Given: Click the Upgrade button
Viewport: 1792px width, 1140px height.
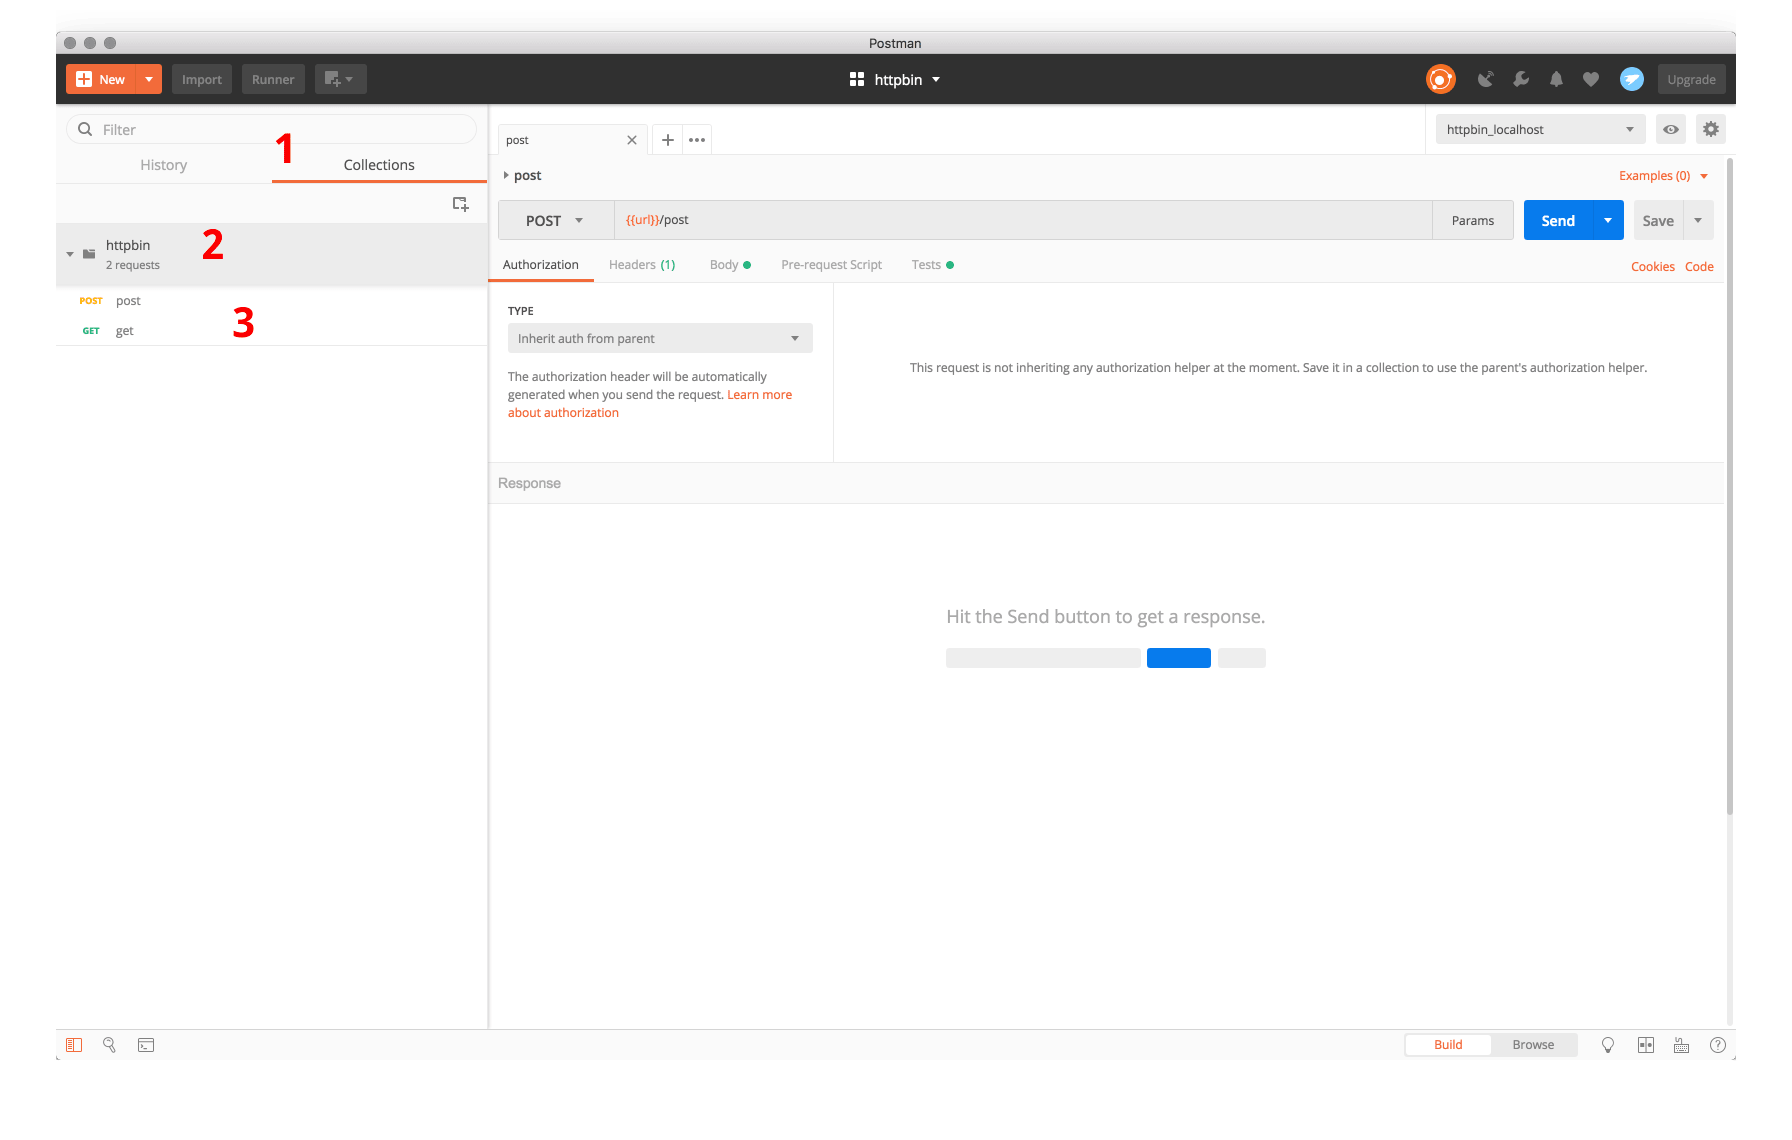Looking at the screenshot, I should [1691, 79].
